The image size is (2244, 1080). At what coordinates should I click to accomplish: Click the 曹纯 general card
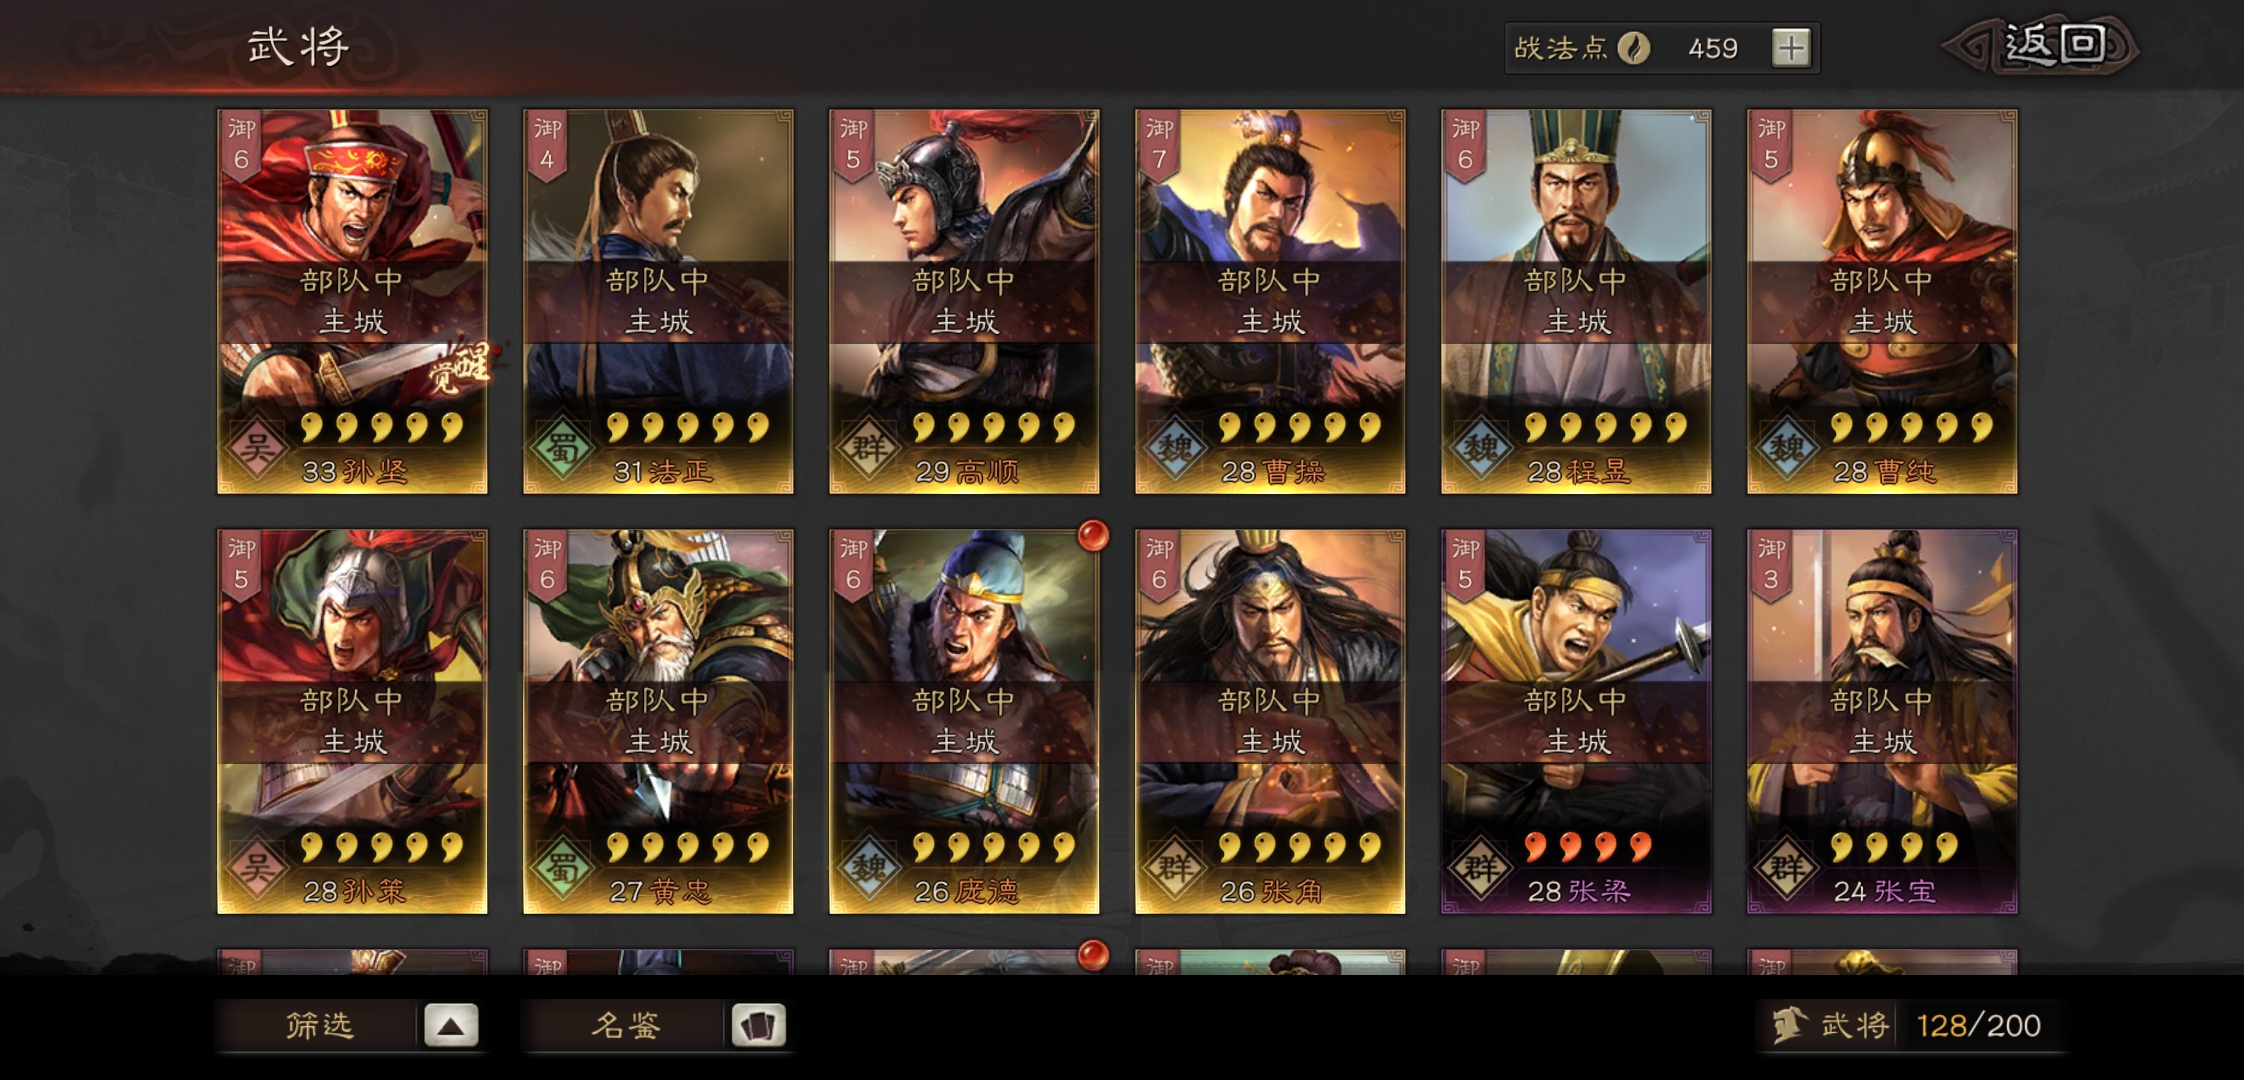tap(1882, 301)
